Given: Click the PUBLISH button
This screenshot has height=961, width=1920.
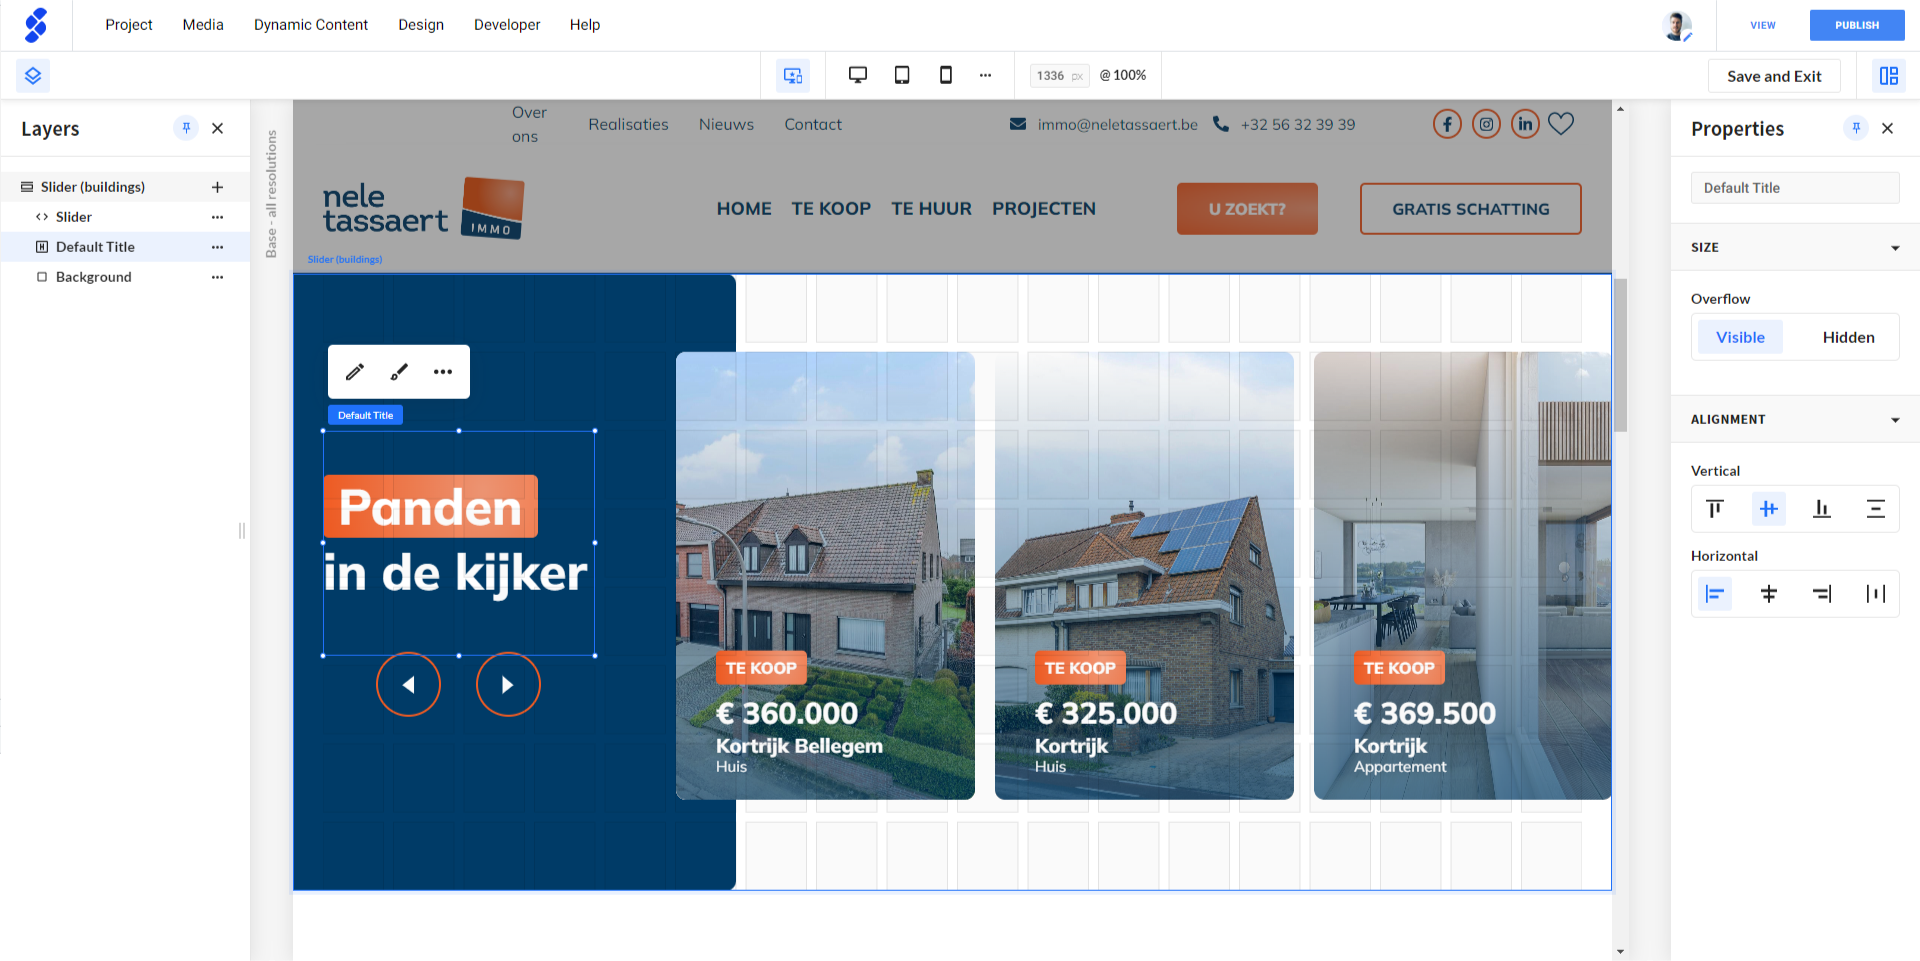Looking at the screenshot, I should [x=1856, y=24].
